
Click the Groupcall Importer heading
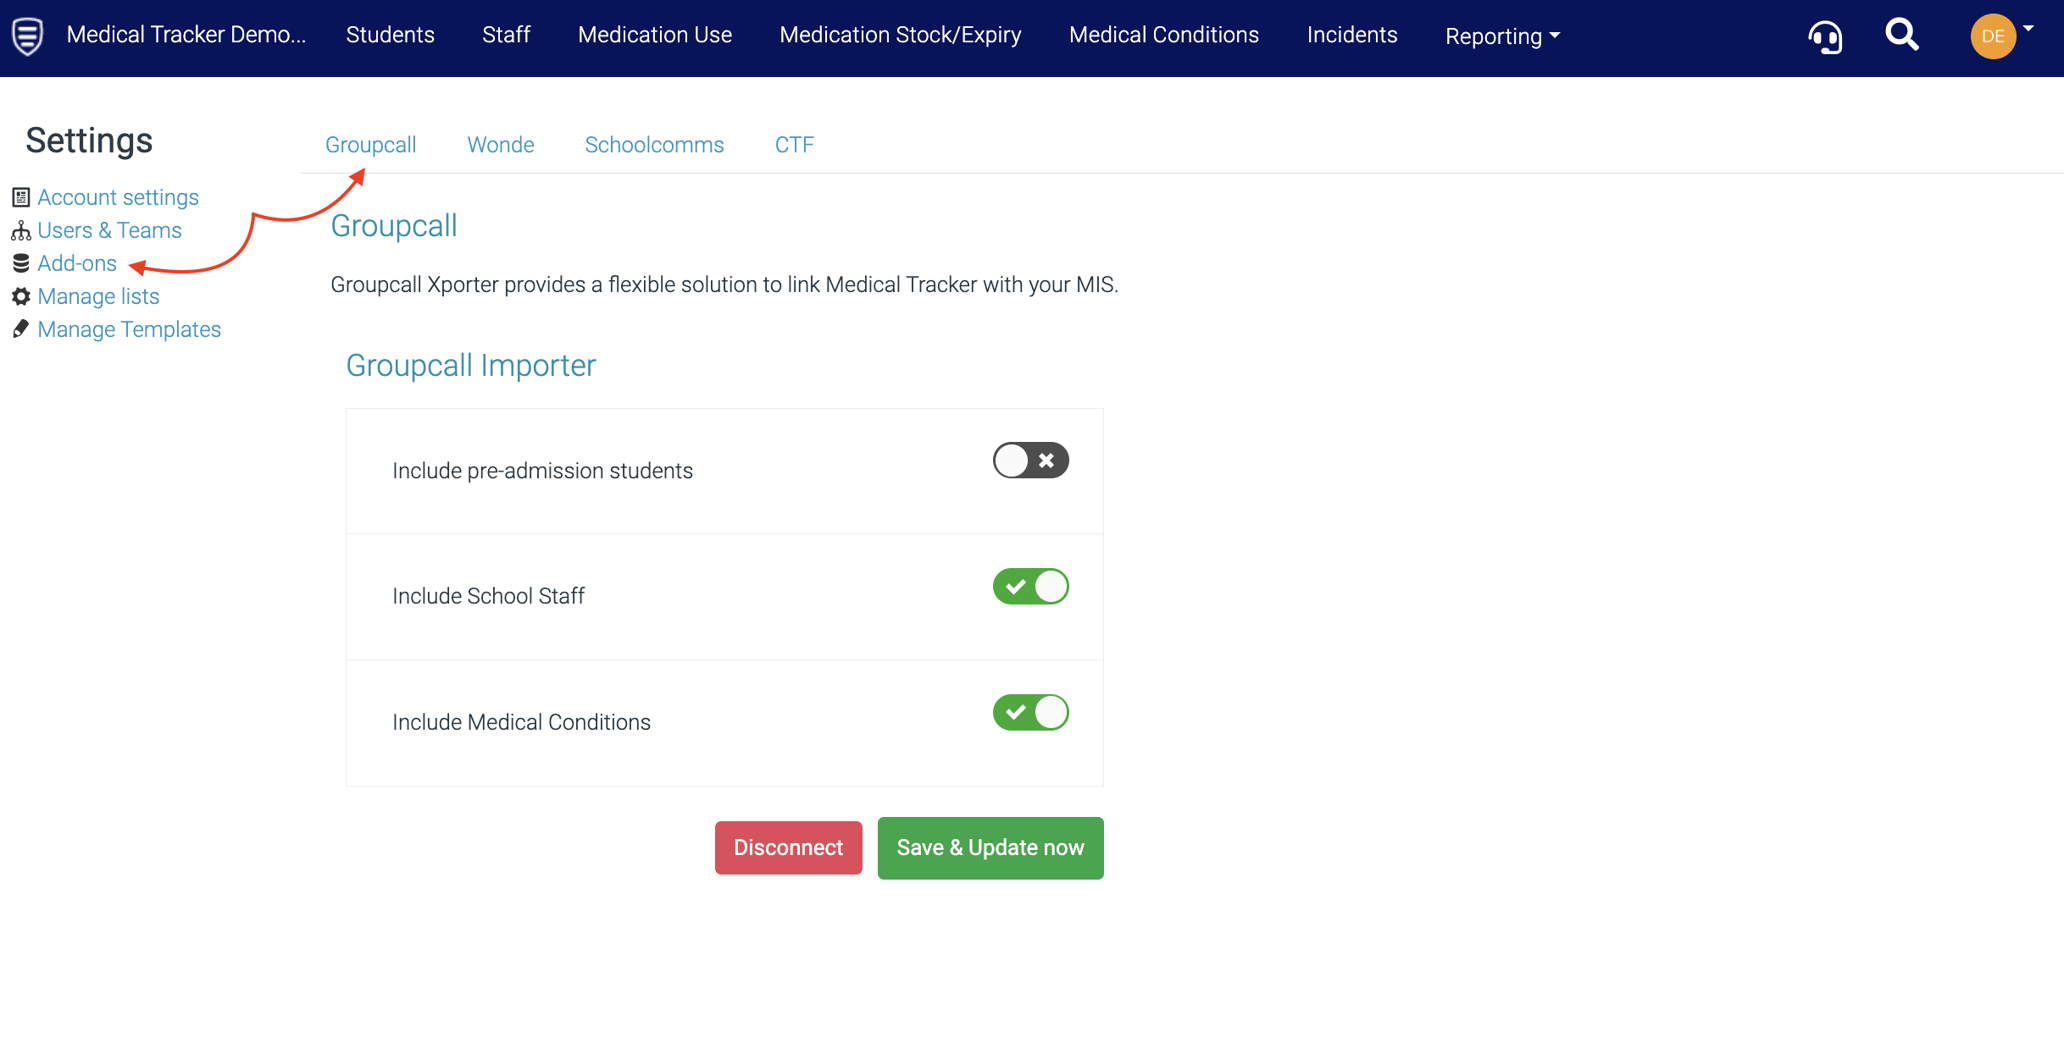(x=471, y=365)
